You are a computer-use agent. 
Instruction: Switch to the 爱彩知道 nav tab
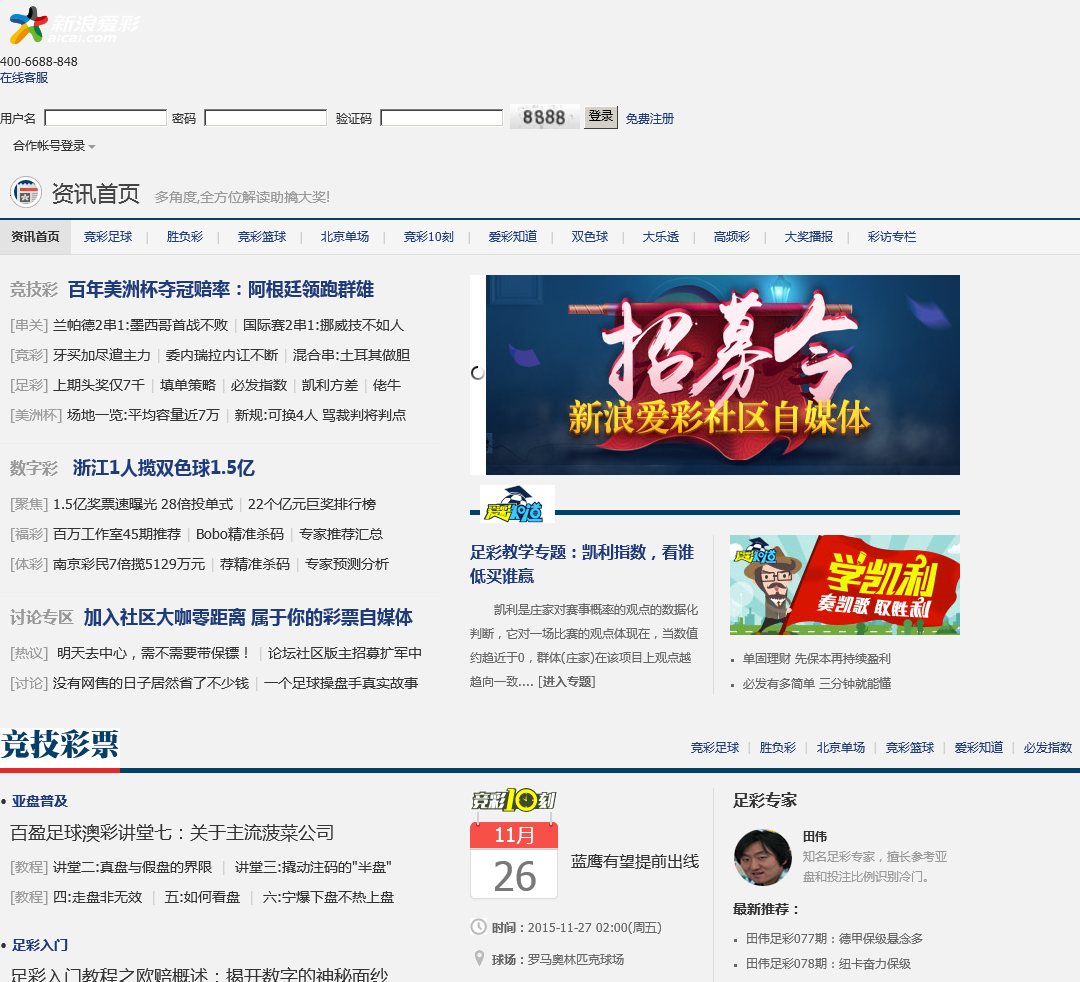512,237
